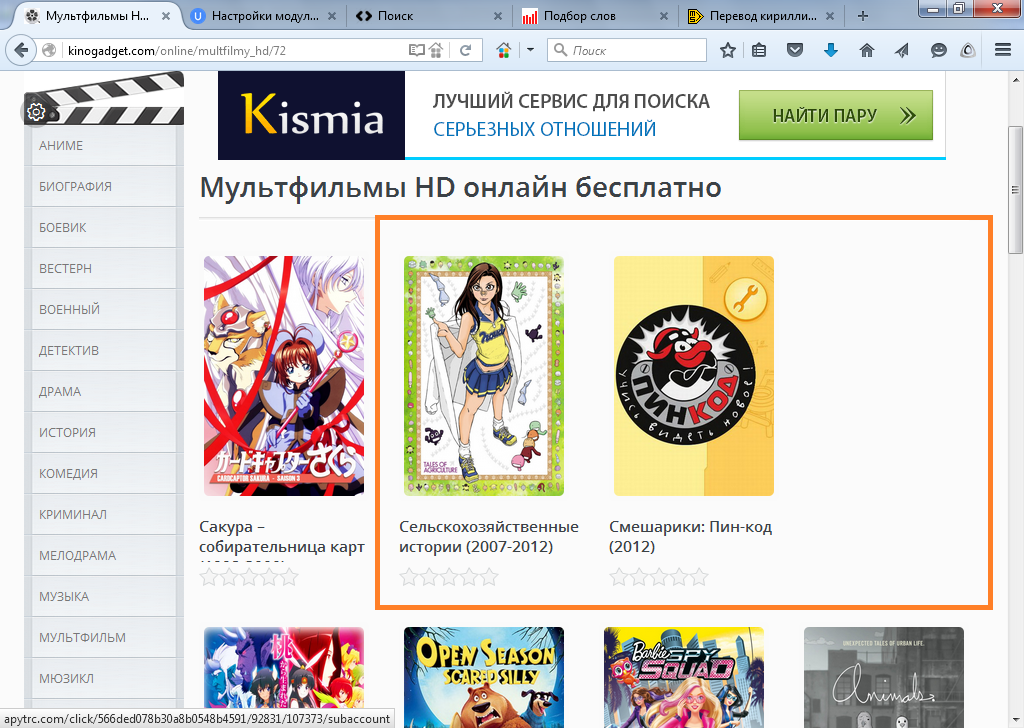Open a new tab with plus button

click(863, 16)
